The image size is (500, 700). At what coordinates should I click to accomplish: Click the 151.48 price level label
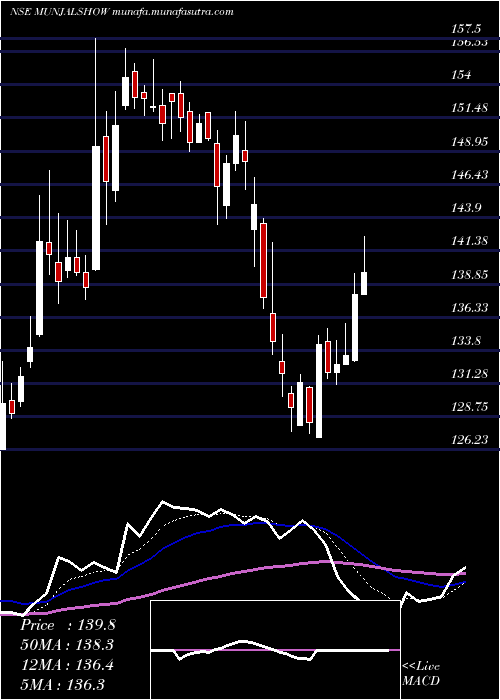pos(469,108)
